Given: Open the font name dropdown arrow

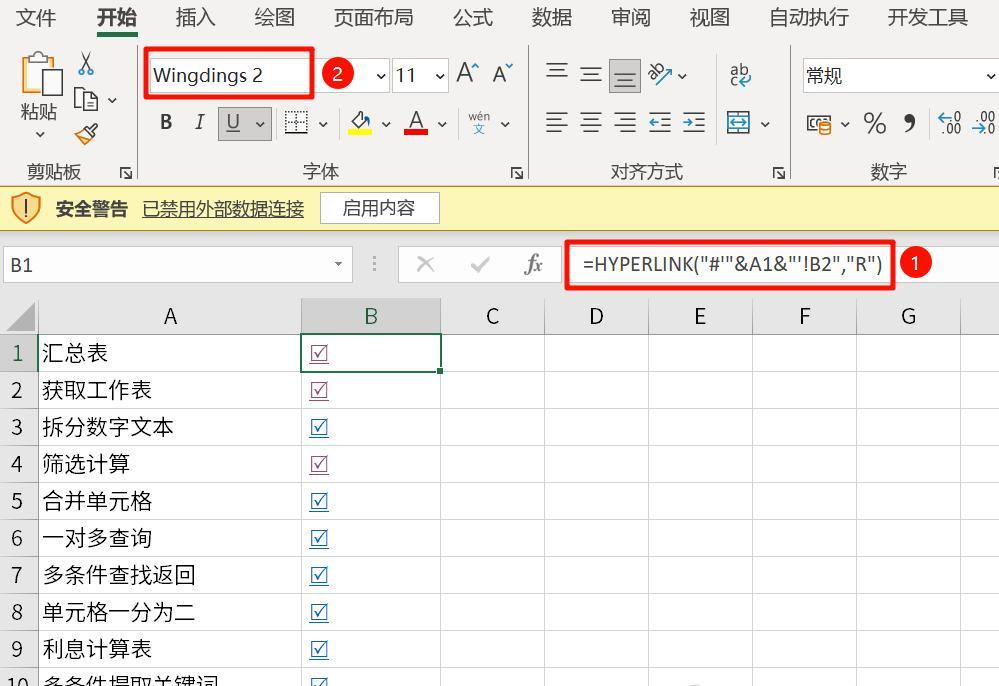Looking at the screenshot, I should pyautogui.click(x=380, y=76).
